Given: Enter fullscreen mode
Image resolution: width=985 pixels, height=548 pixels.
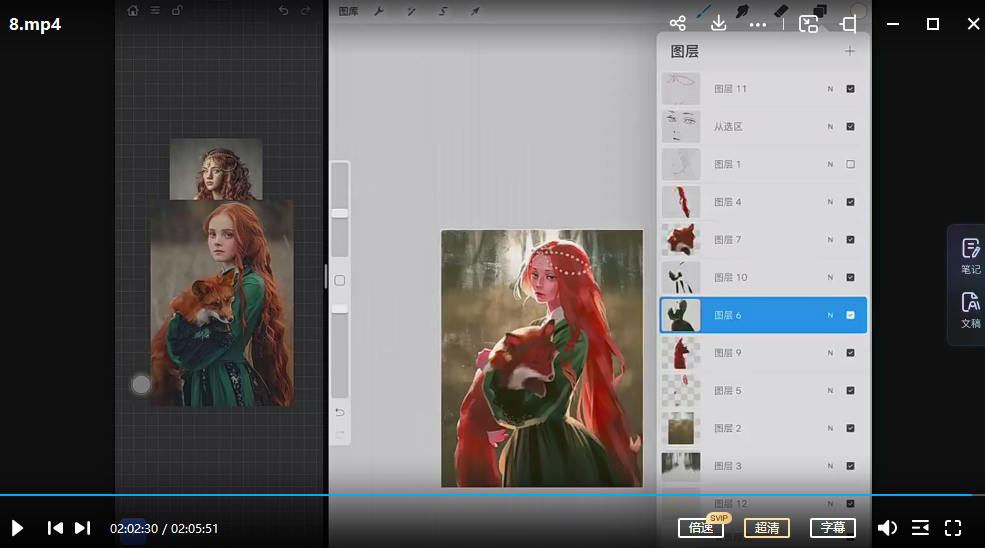Looking at the screenshot, I should pyautogui.click(x=953, y=528).
